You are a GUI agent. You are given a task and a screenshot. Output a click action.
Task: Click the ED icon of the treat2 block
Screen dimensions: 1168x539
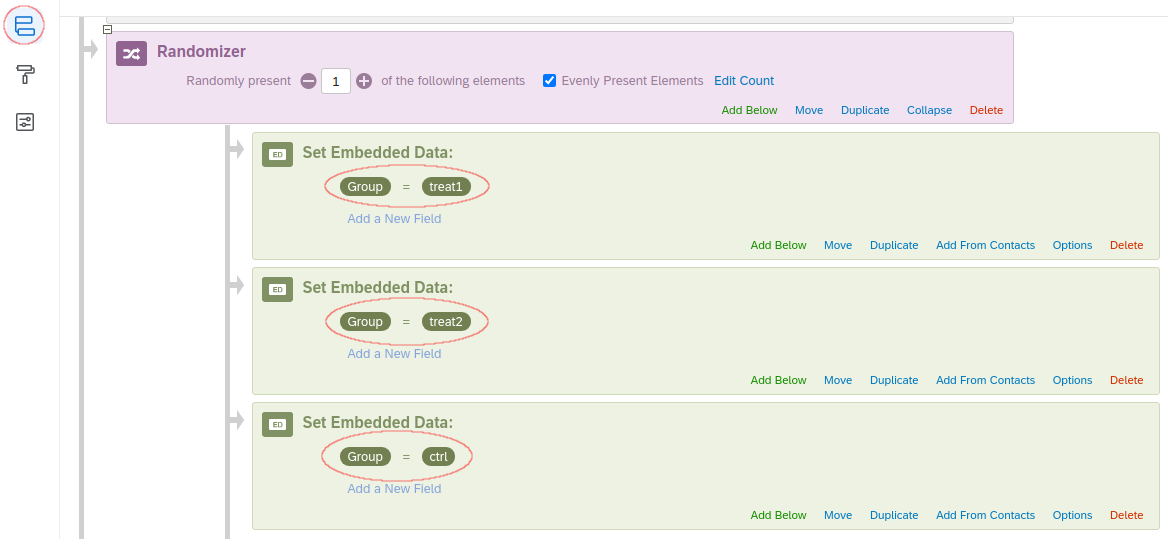click(277, 289)
